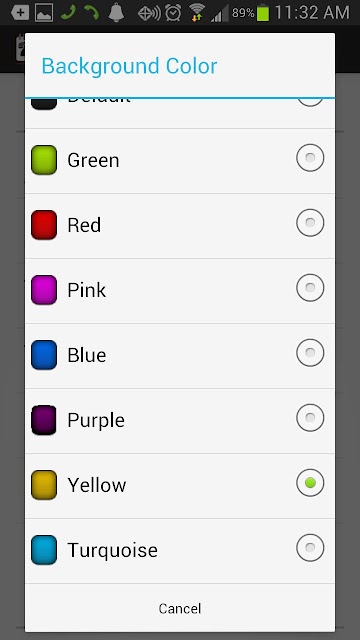The height and width of the screenshot is (640, 360).
Task: Select the Red radio button
Action: 310,222
